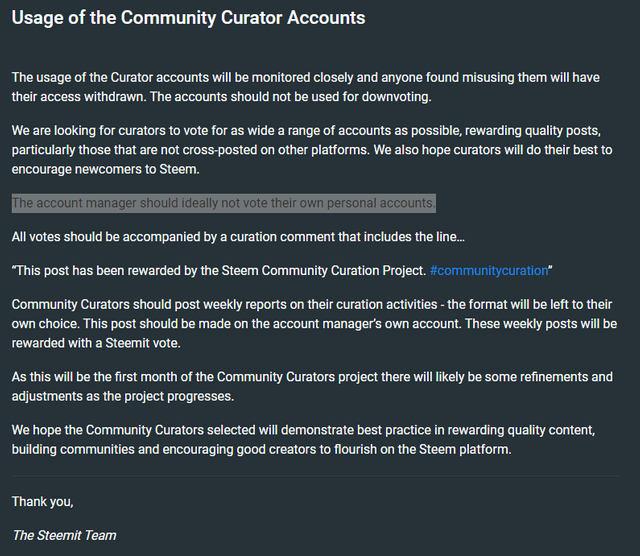Click the line 'All votes should be accompanied'
This screenshot has width=640, height=556.
(238, 237)
